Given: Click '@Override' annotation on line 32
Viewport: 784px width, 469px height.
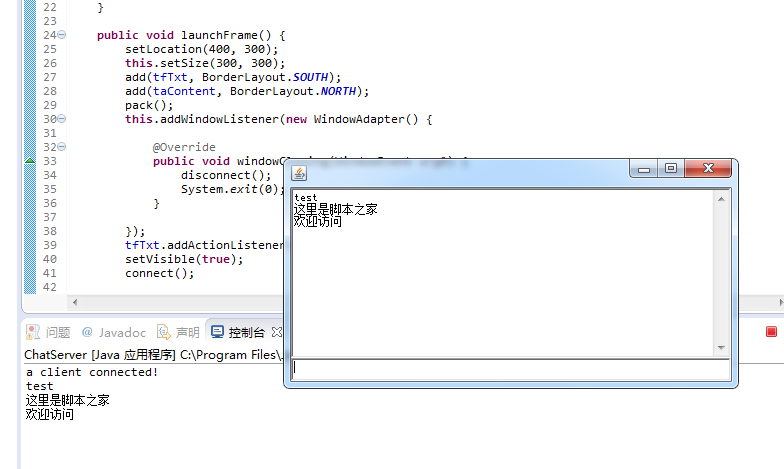Looking at the screenshot, I should 184,147.
